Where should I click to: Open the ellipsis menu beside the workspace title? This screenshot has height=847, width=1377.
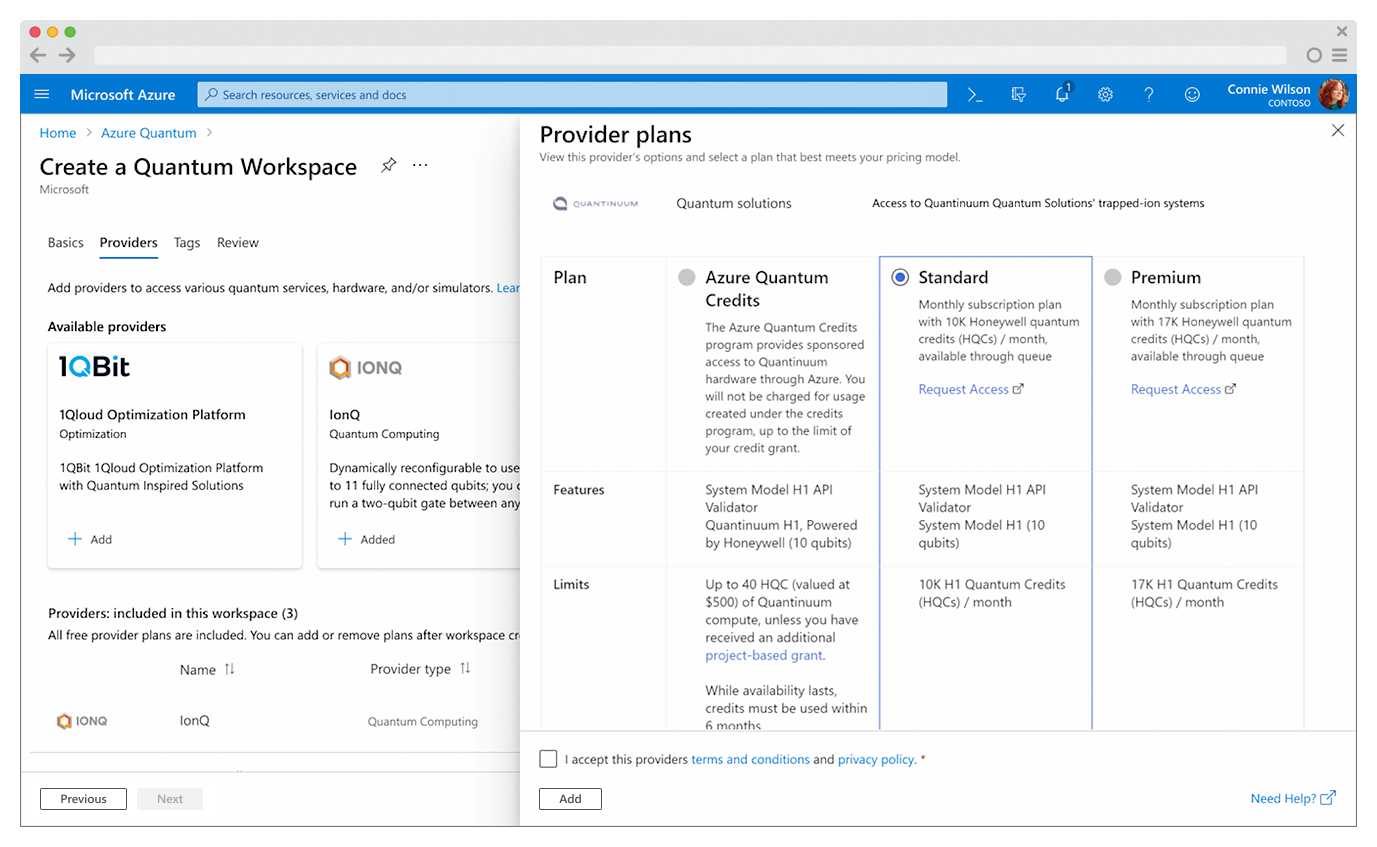419,166
